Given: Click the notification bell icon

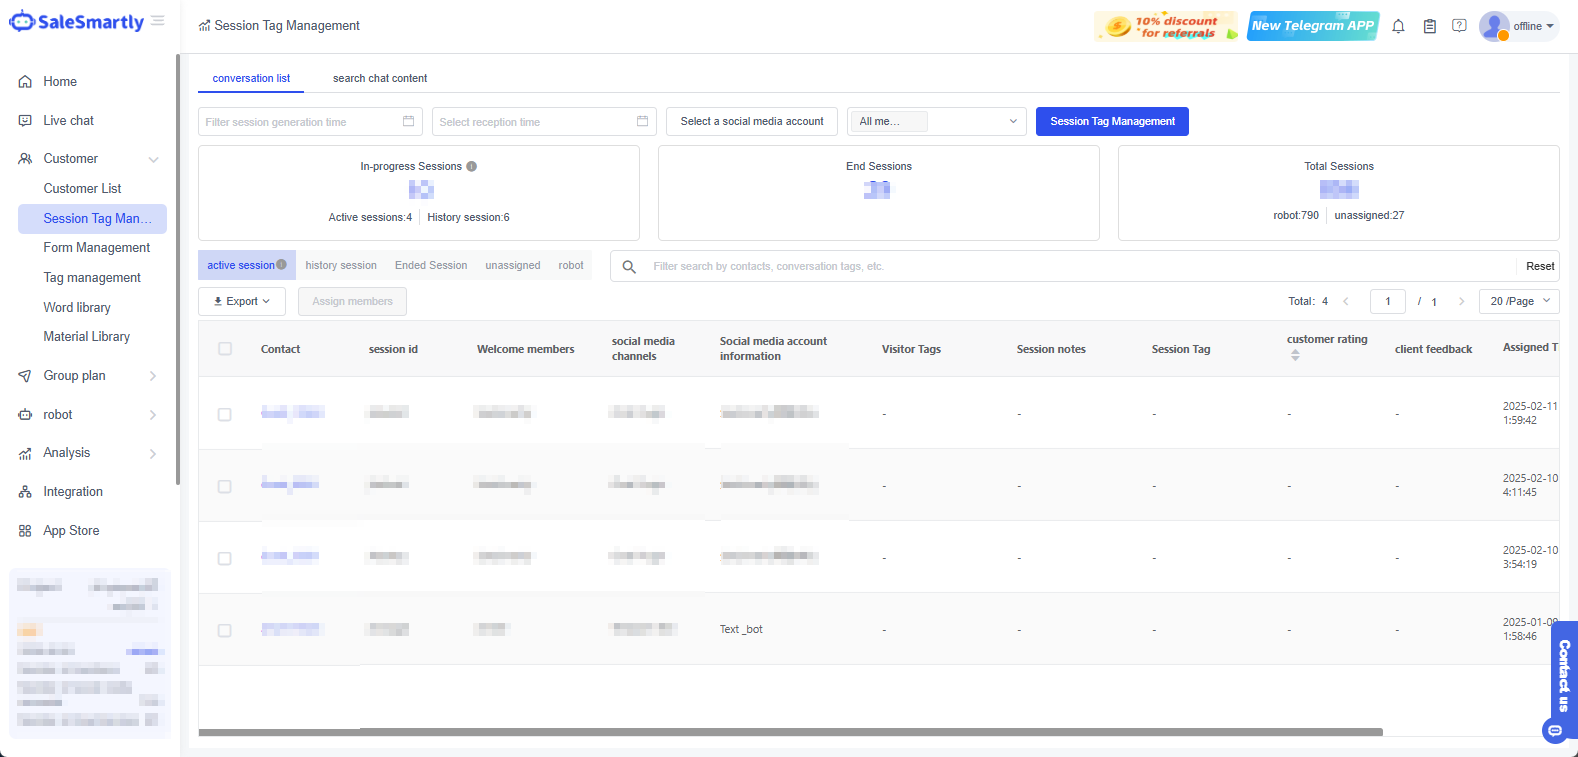Looking at the screenshot, I should (1398, 26).
